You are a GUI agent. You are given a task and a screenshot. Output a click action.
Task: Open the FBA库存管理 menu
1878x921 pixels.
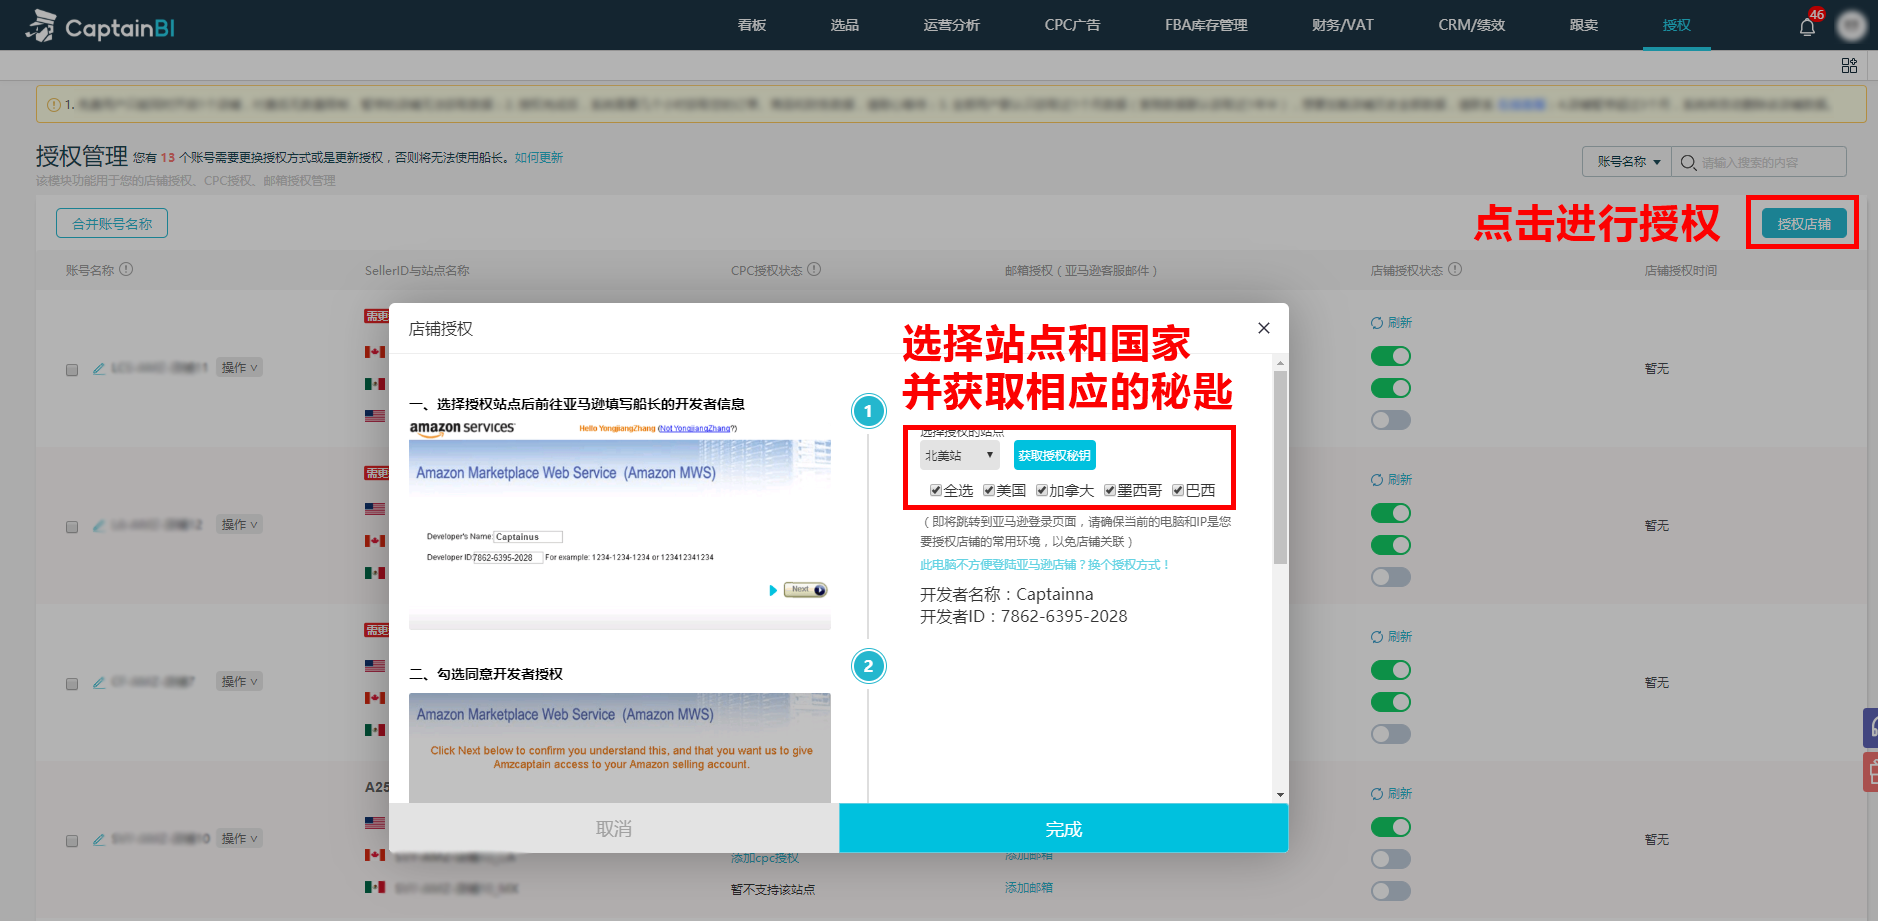point(1206,25)
